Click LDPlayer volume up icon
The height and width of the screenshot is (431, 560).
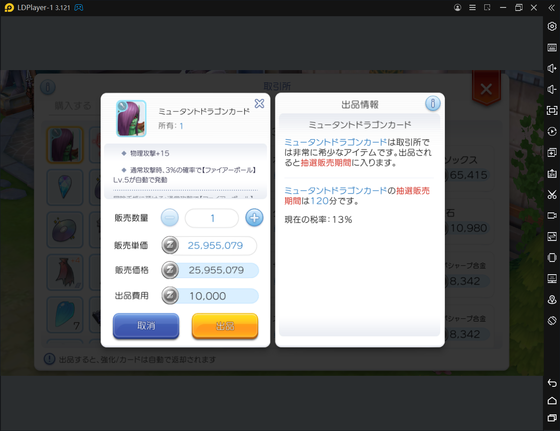552,68
